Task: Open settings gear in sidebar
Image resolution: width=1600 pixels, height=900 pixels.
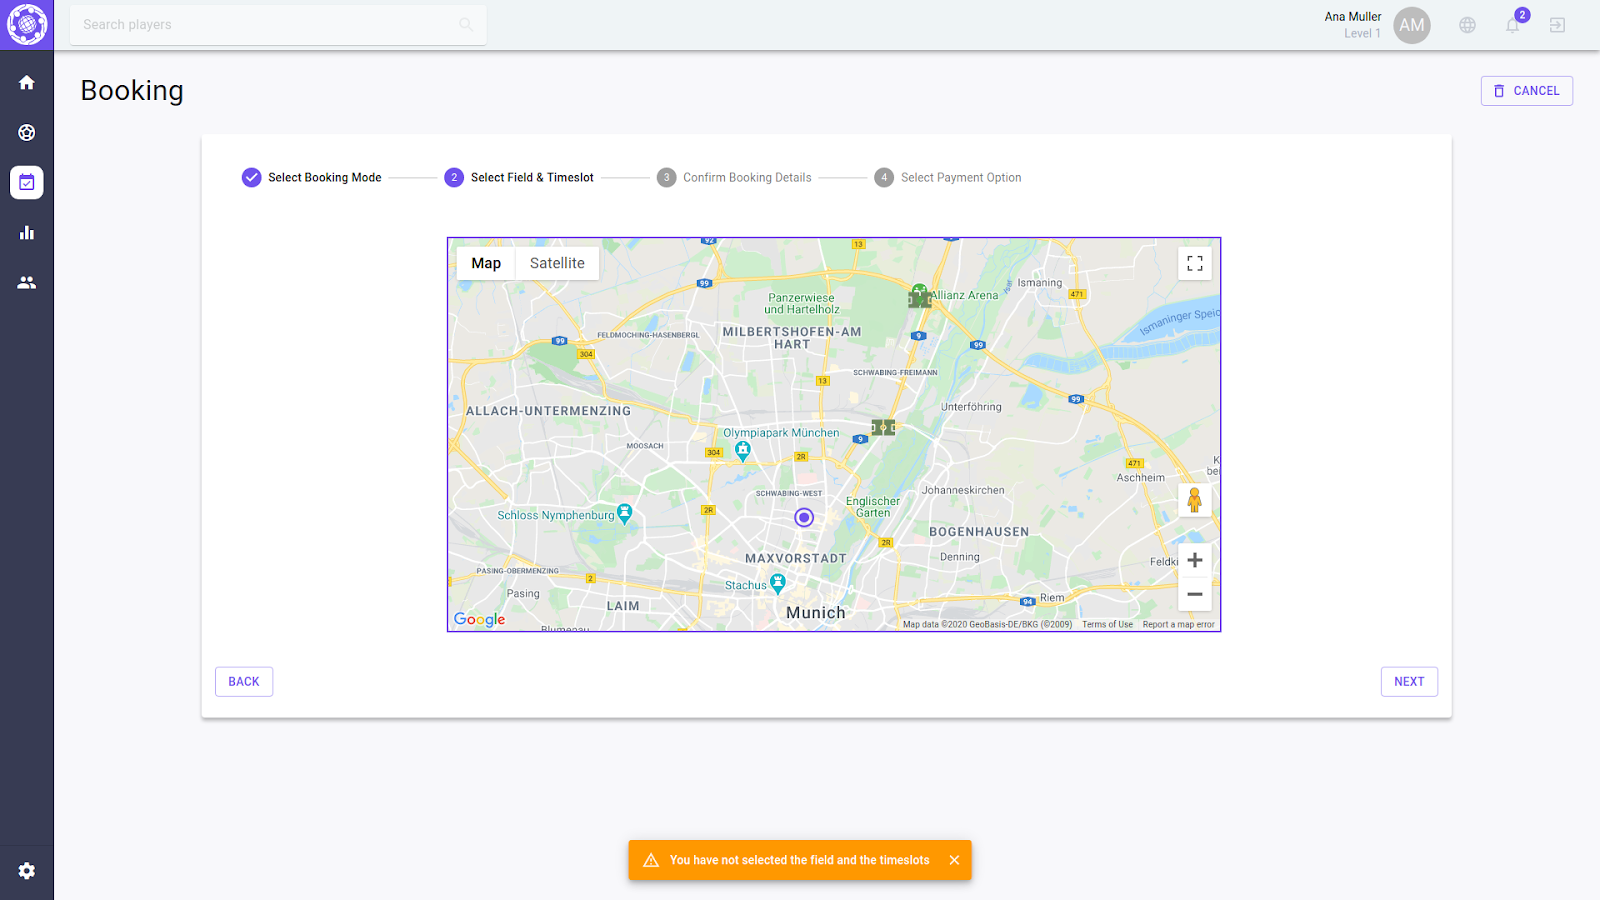Action: tap(27, 871)
